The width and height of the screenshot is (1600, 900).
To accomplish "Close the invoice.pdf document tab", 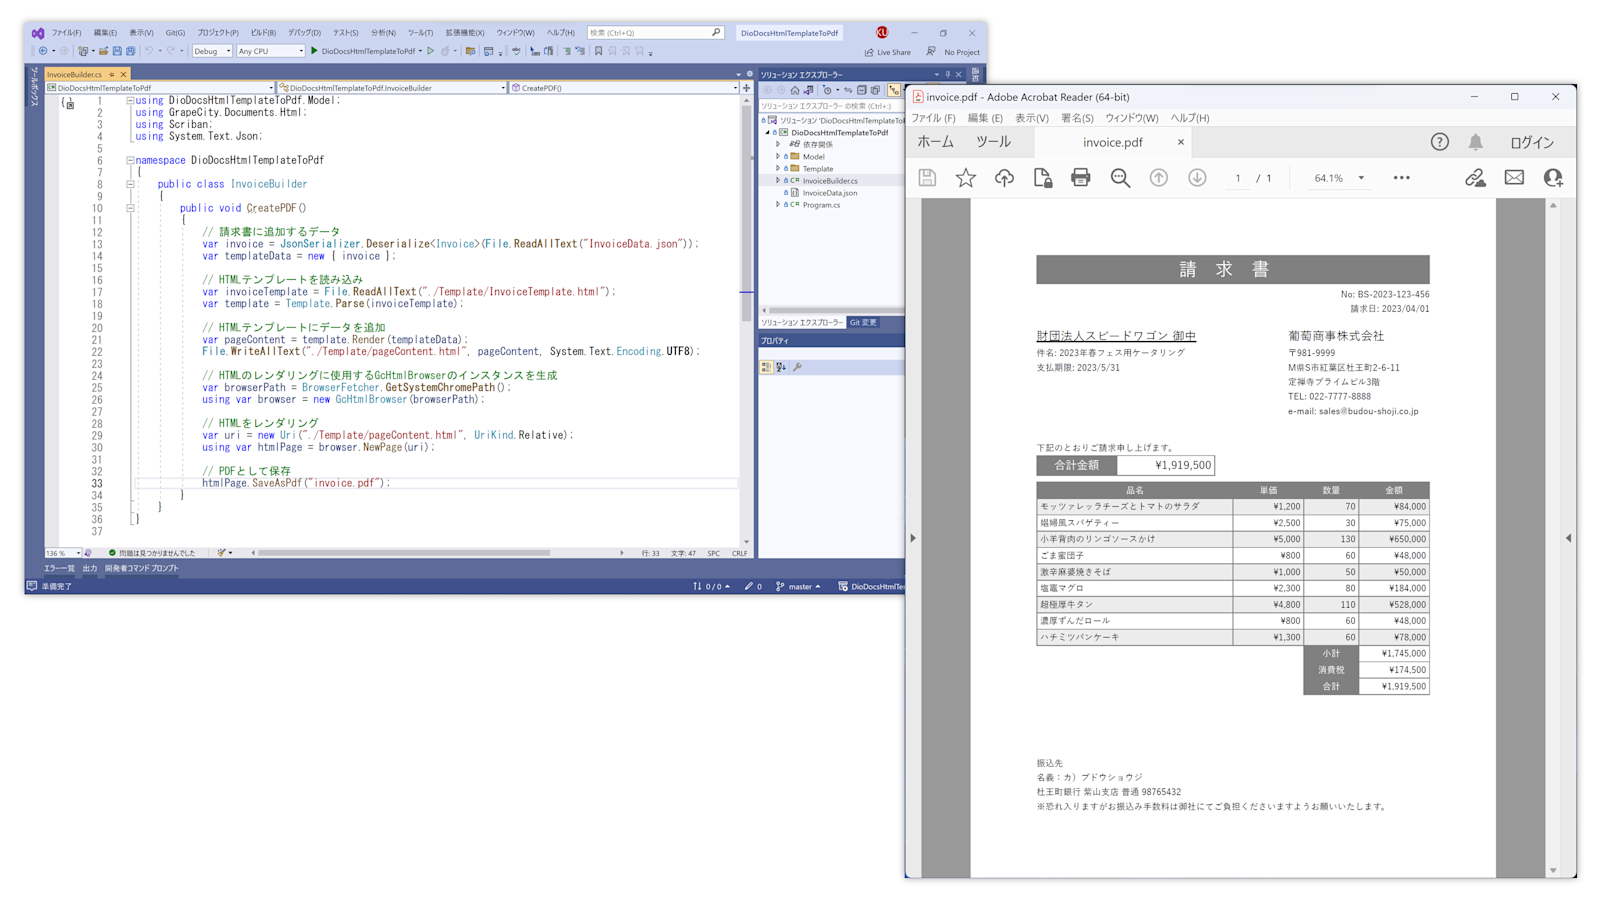I will click(x=1180, y=142).
